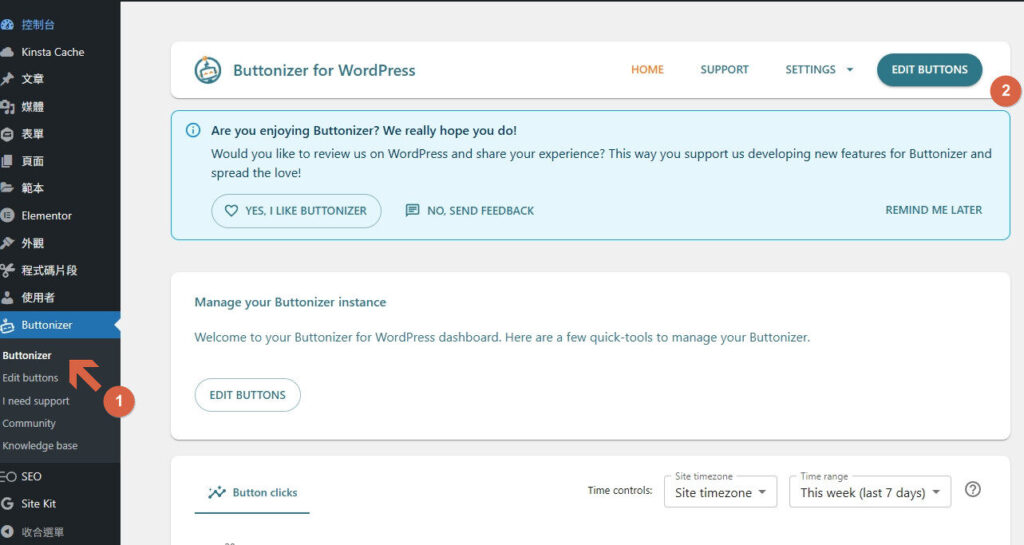Click the help question mark icon
Viewport: 1024px width, 545px height.
[x=972, y=490]
